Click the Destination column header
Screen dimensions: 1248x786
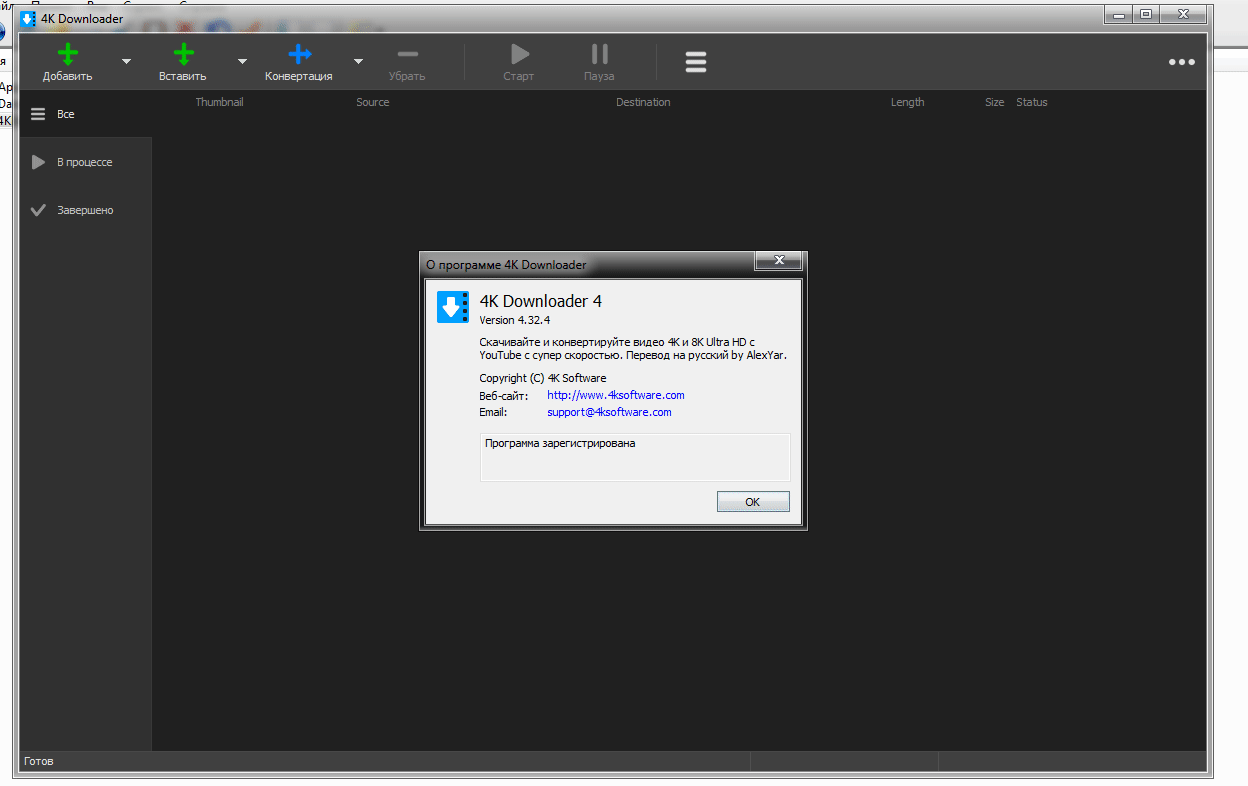[643, 102]
